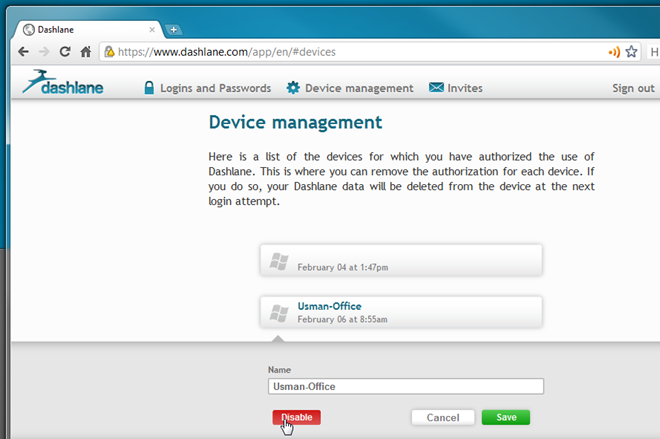Click the red Disable button
Viewport: 660px width, 439px height.
296,417
